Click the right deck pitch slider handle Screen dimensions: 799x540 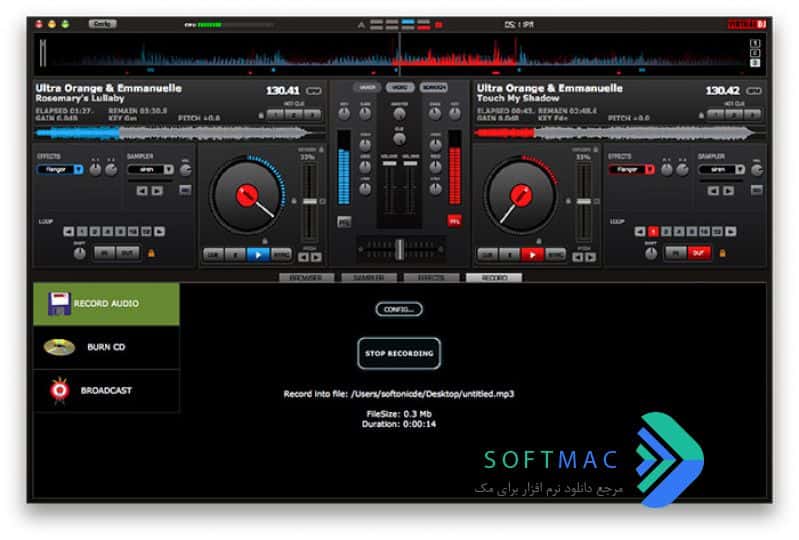tap(583, 202)
